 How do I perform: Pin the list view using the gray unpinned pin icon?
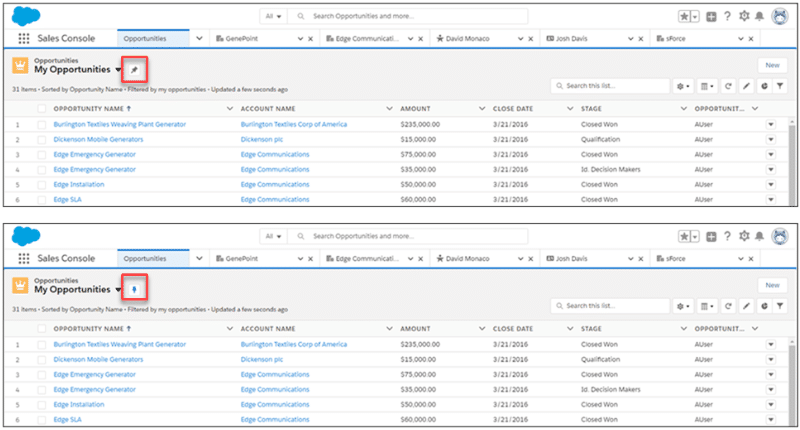coord(134,70)
